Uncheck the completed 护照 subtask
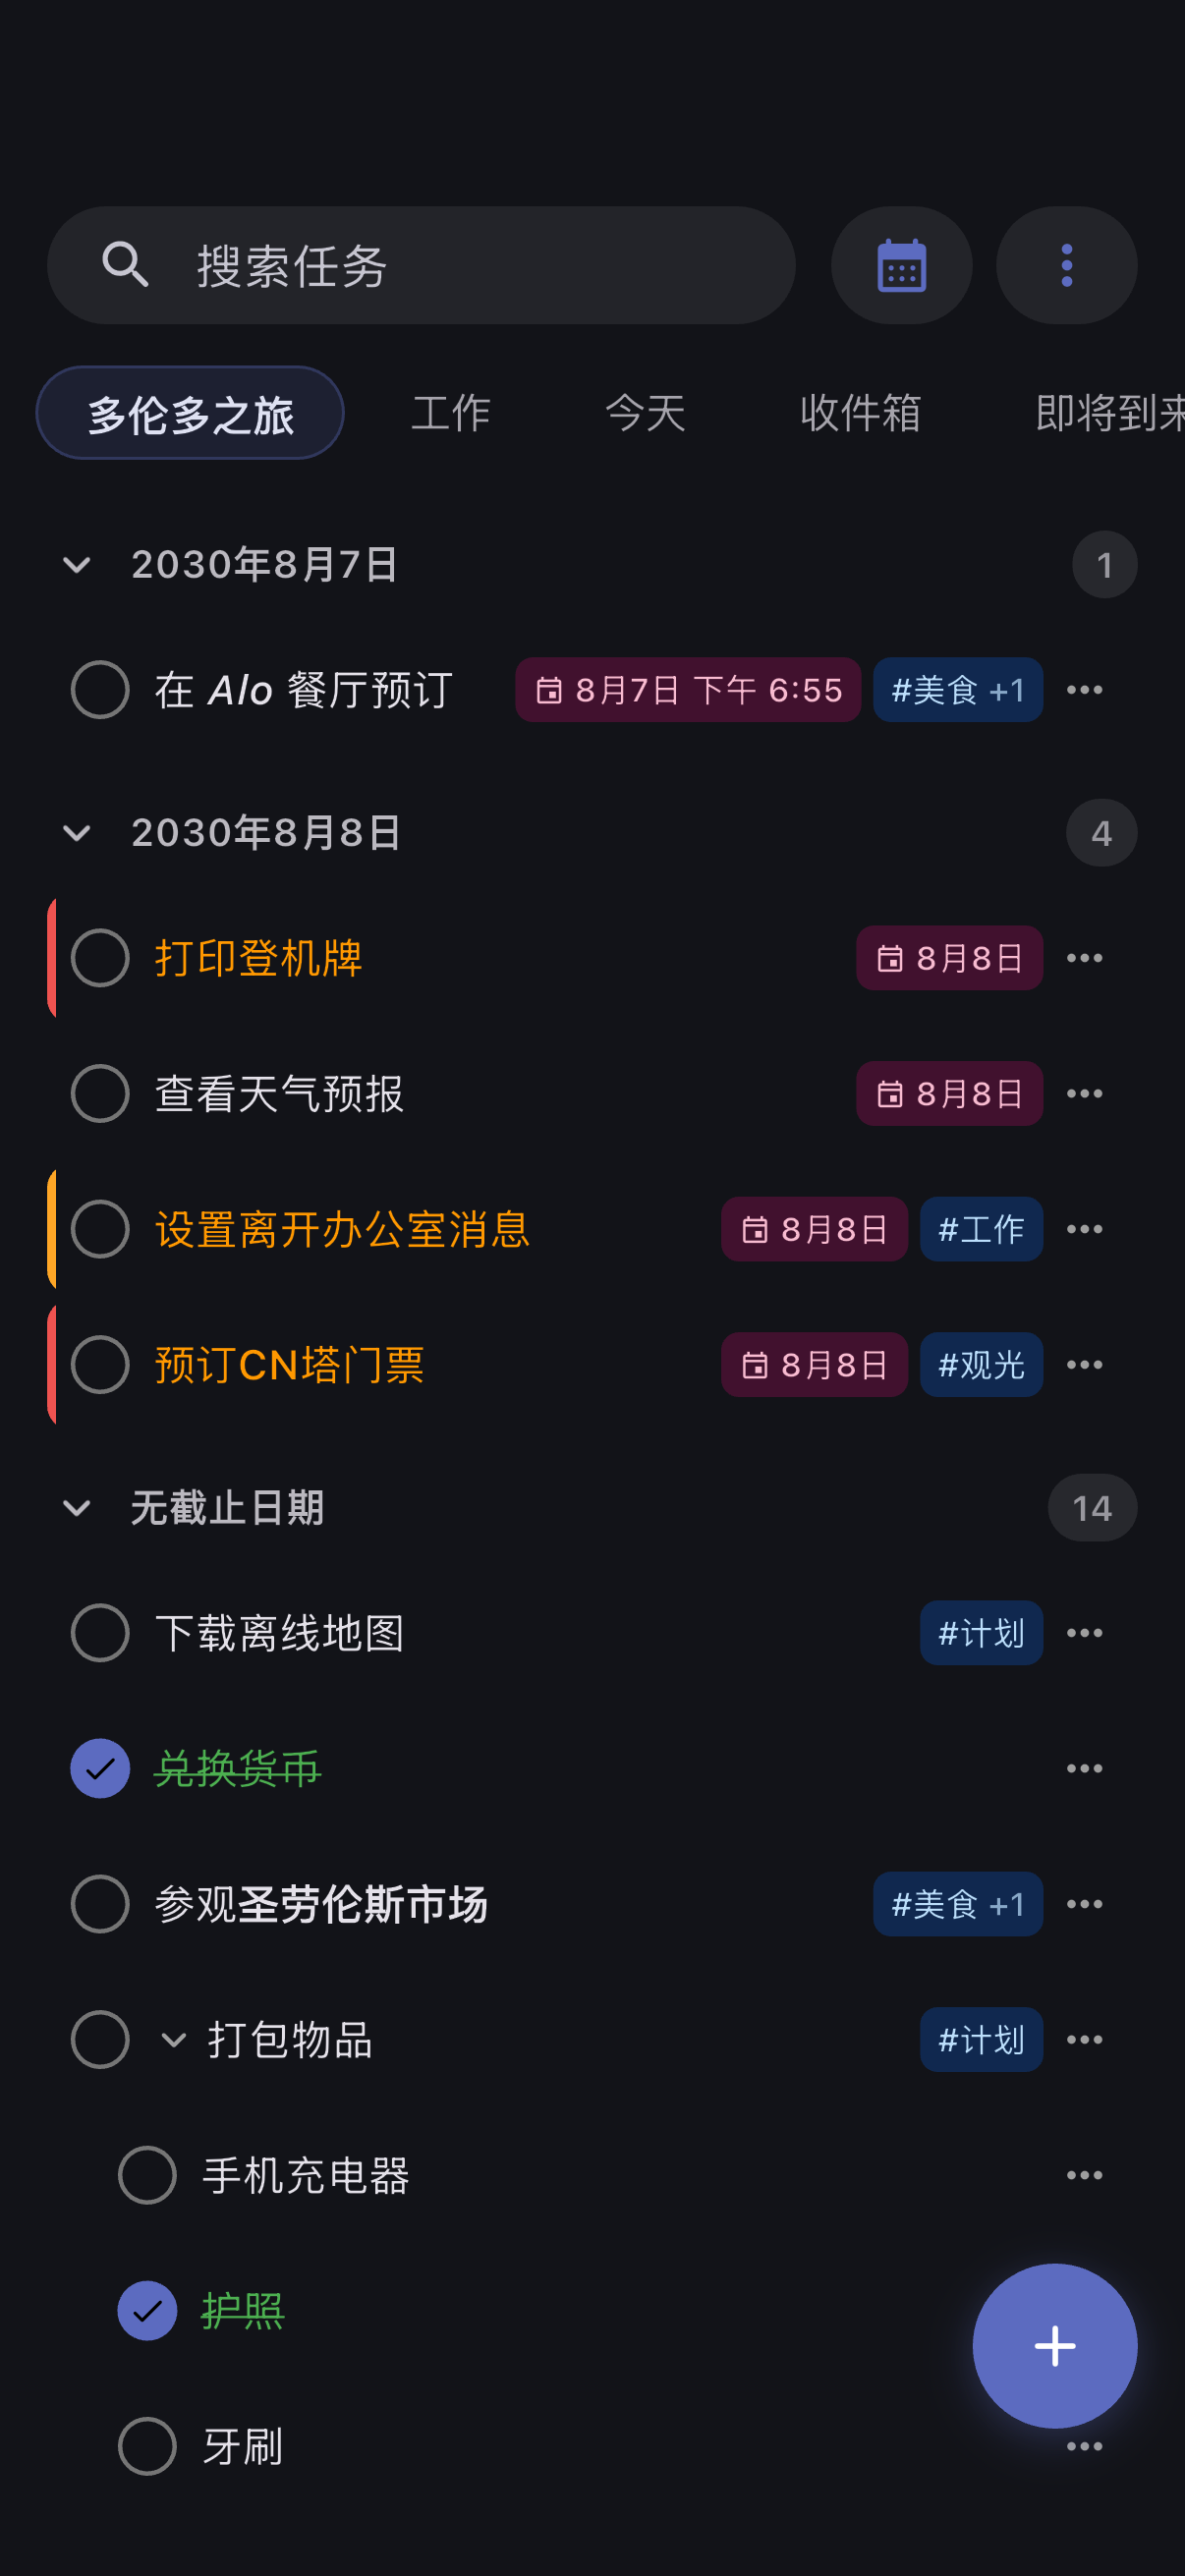The height and width of the screenshot is (2576, 1185). (147, 2310)
